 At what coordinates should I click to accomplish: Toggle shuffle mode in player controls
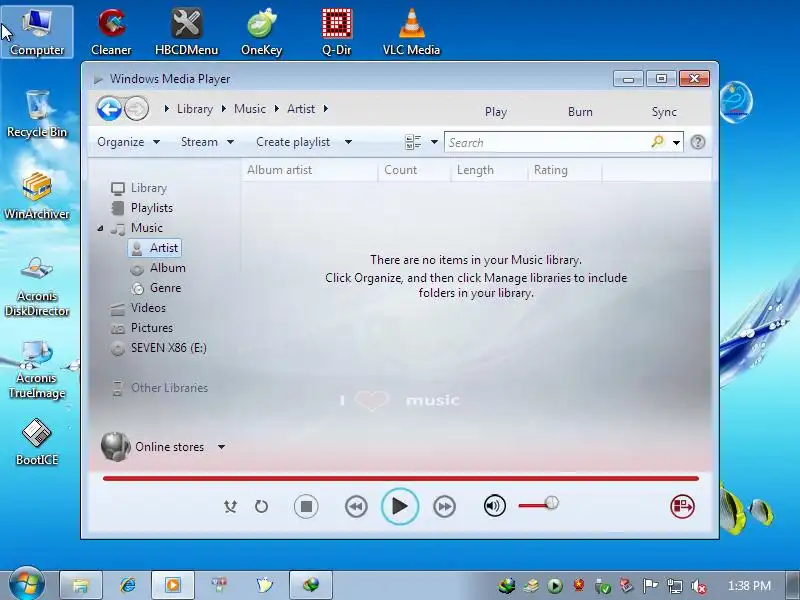pos(230,506)
